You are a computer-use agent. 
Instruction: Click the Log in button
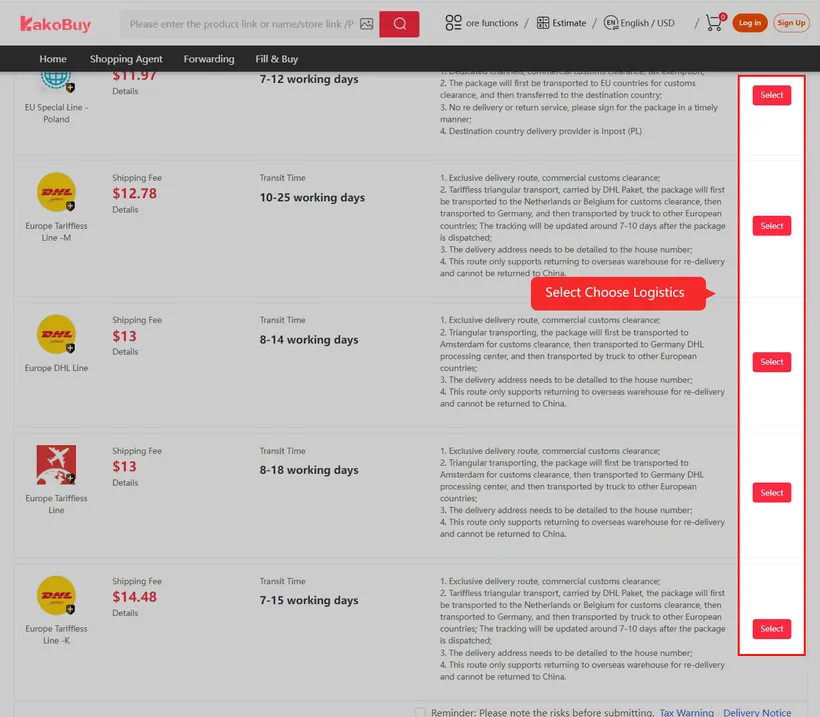coord(750,22)
